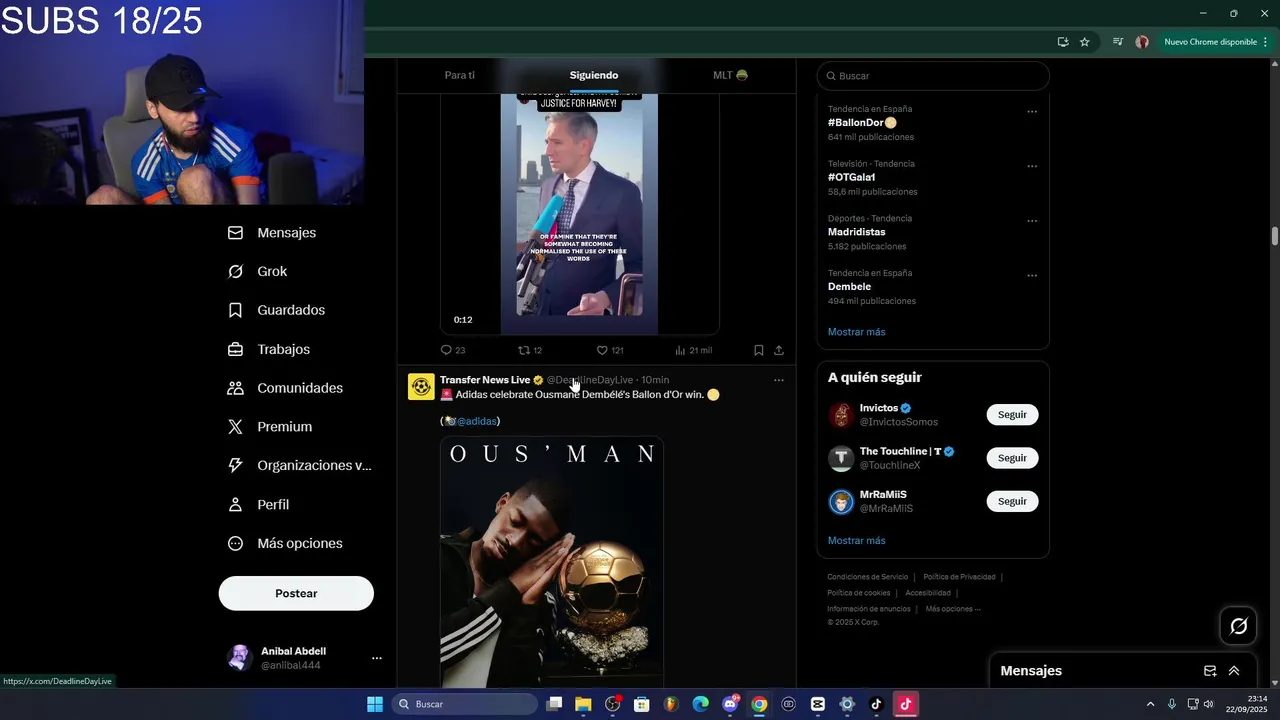Open the Ousmane Dembélé Ballon d'Or image
This screenshot has width=1280, height=720.
tap(552, 562)
